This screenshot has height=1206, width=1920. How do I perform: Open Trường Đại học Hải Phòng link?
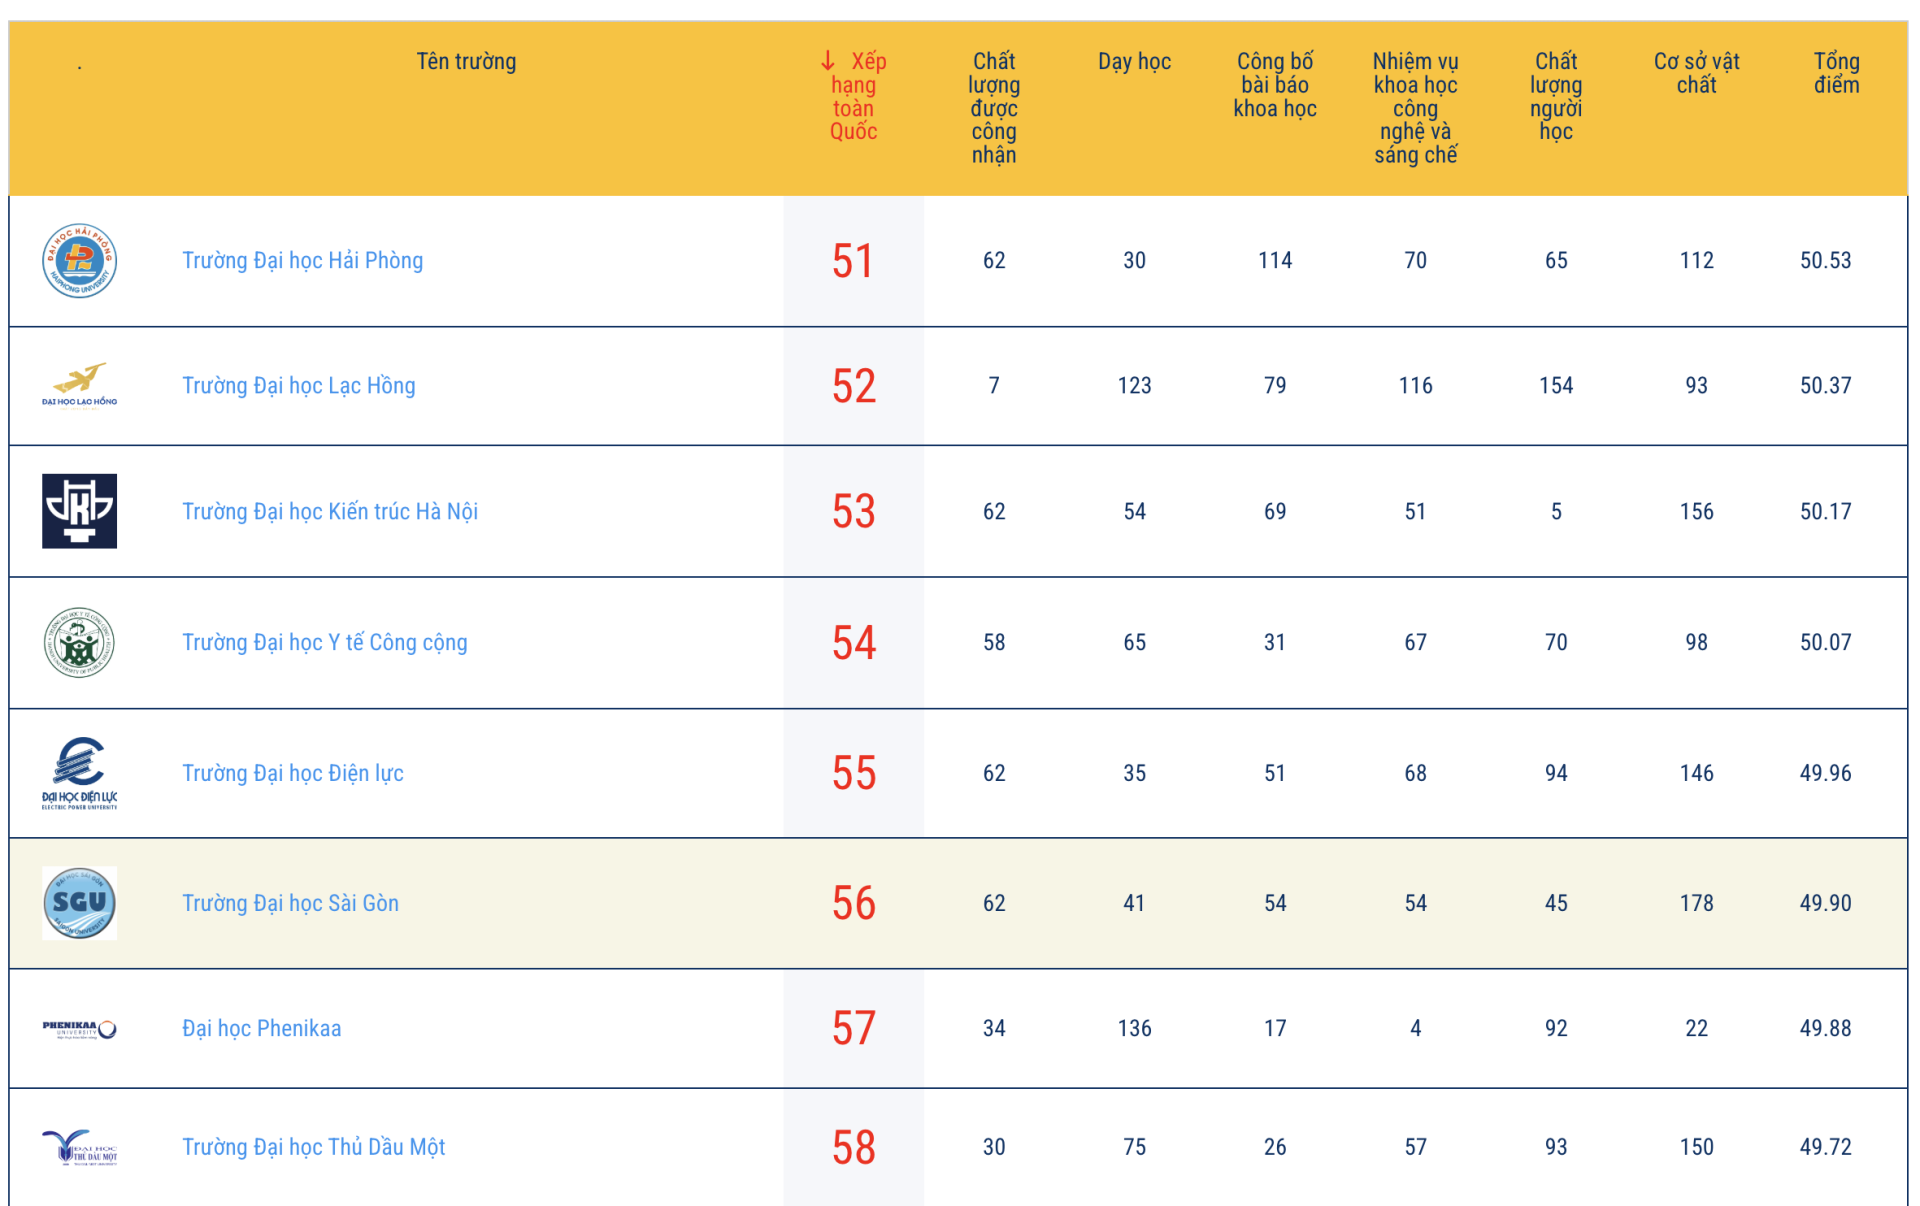(x=302, y=261)
